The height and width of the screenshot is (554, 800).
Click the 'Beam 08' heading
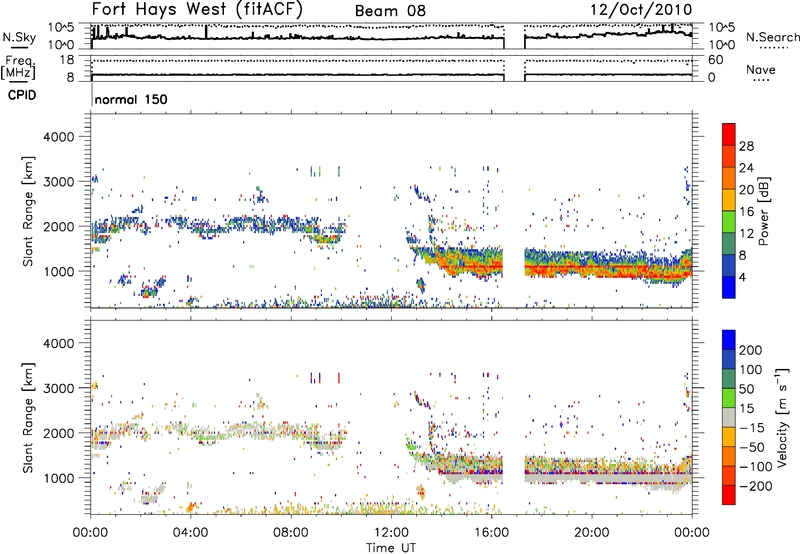coord(390,11)
